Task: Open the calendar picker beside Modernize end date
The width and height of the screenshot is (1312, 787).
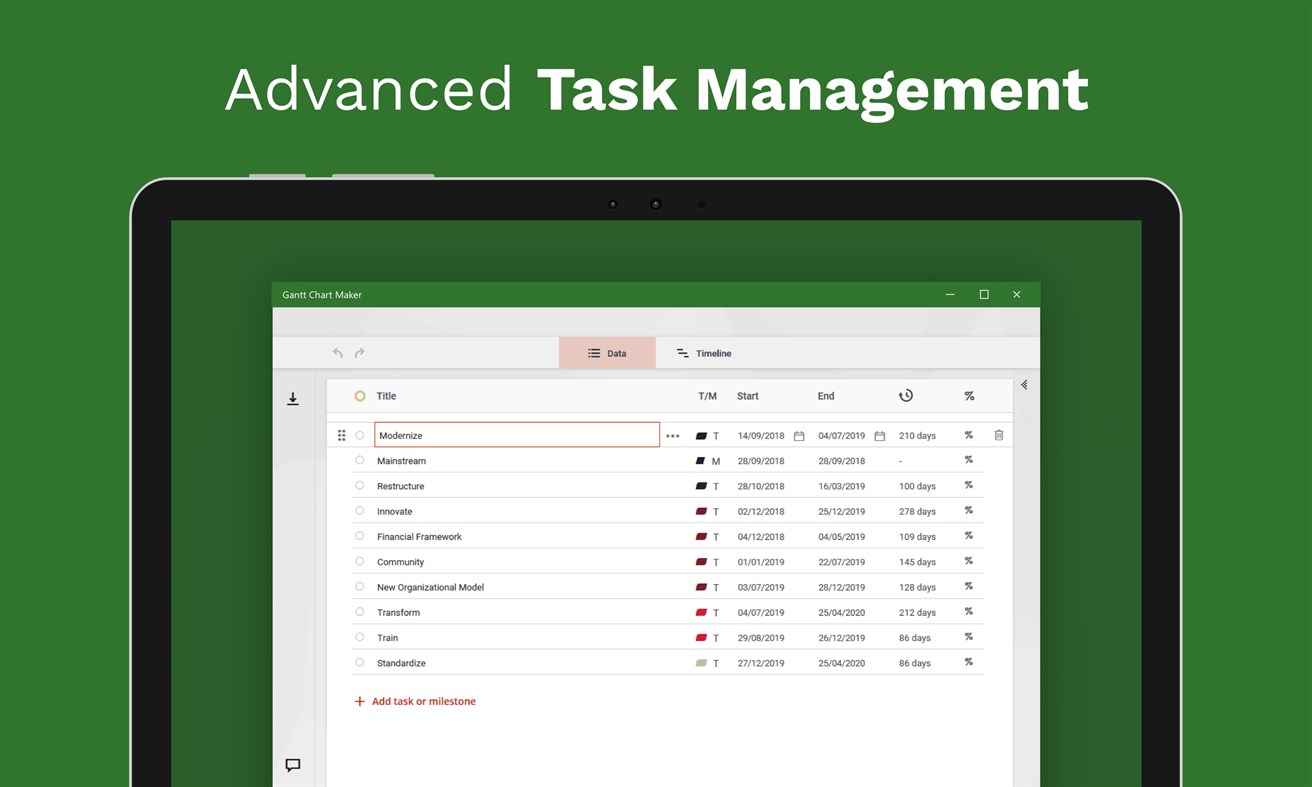Action: (x=879, y=435)
